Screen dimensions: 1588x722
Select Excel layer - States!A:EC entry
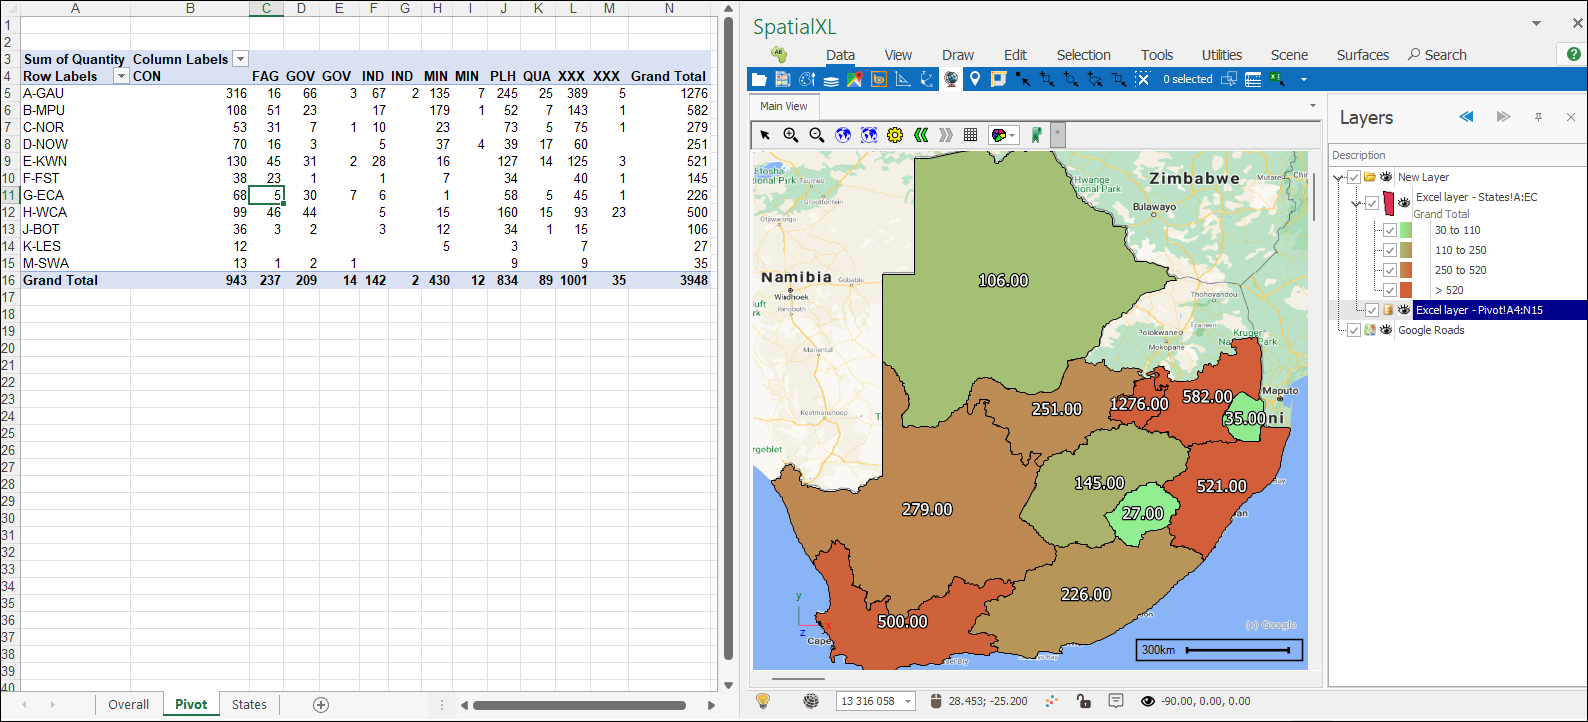tap(1476, 197)
